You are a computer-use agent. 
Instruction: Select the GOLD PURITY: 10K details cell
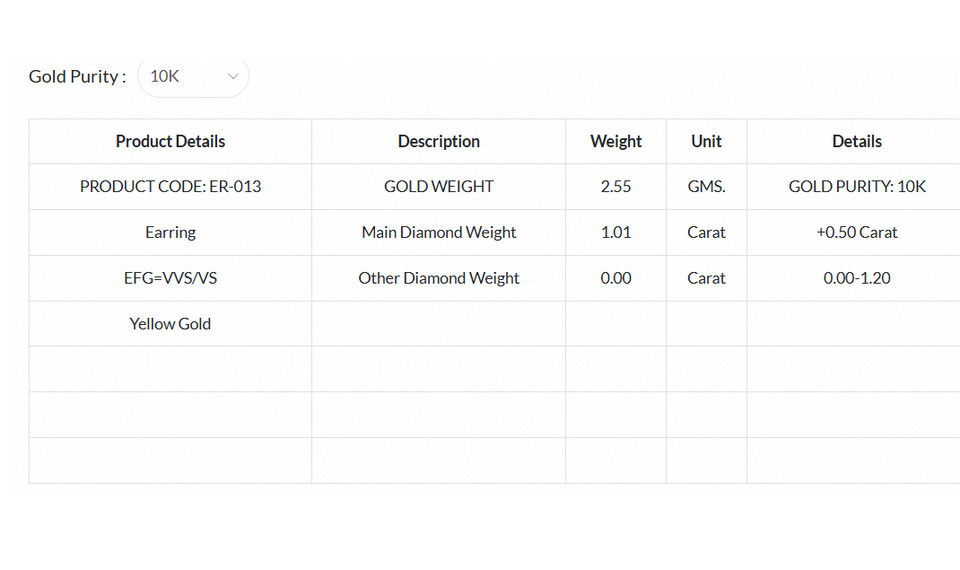point(857,187)
